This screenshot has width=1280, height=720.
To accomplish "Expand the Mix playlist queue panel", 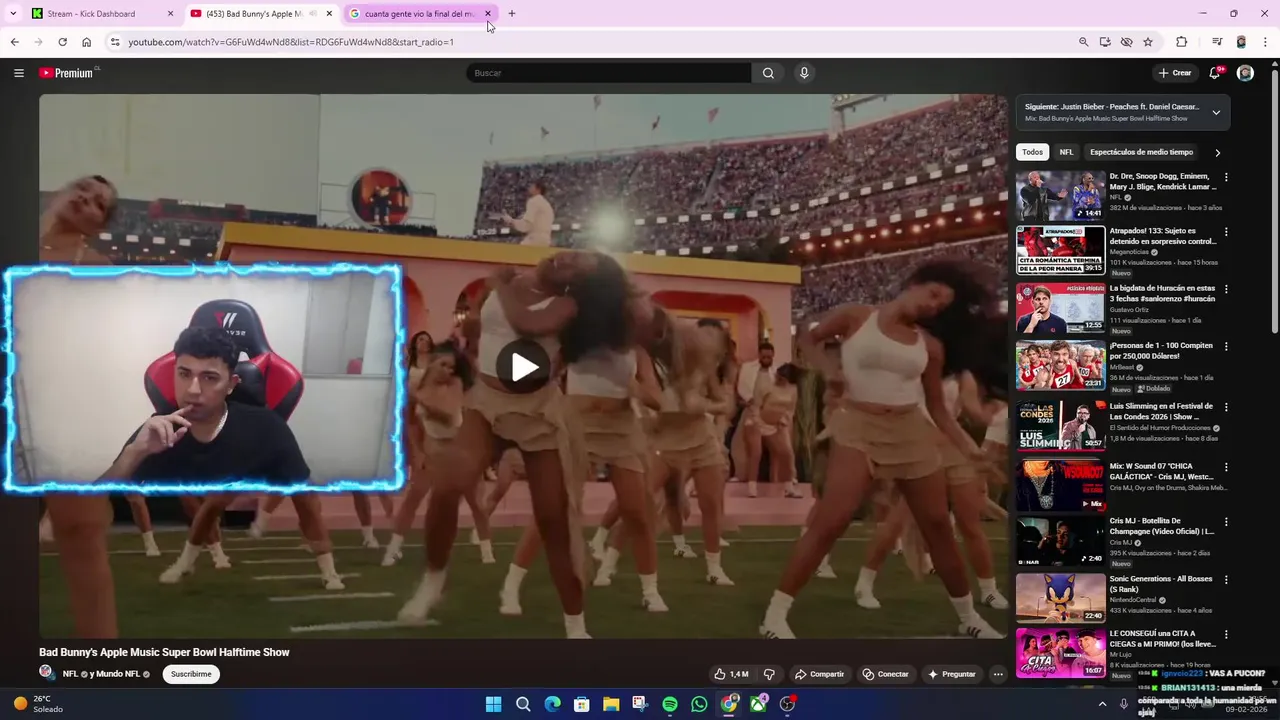I will tap(1216, 112).
